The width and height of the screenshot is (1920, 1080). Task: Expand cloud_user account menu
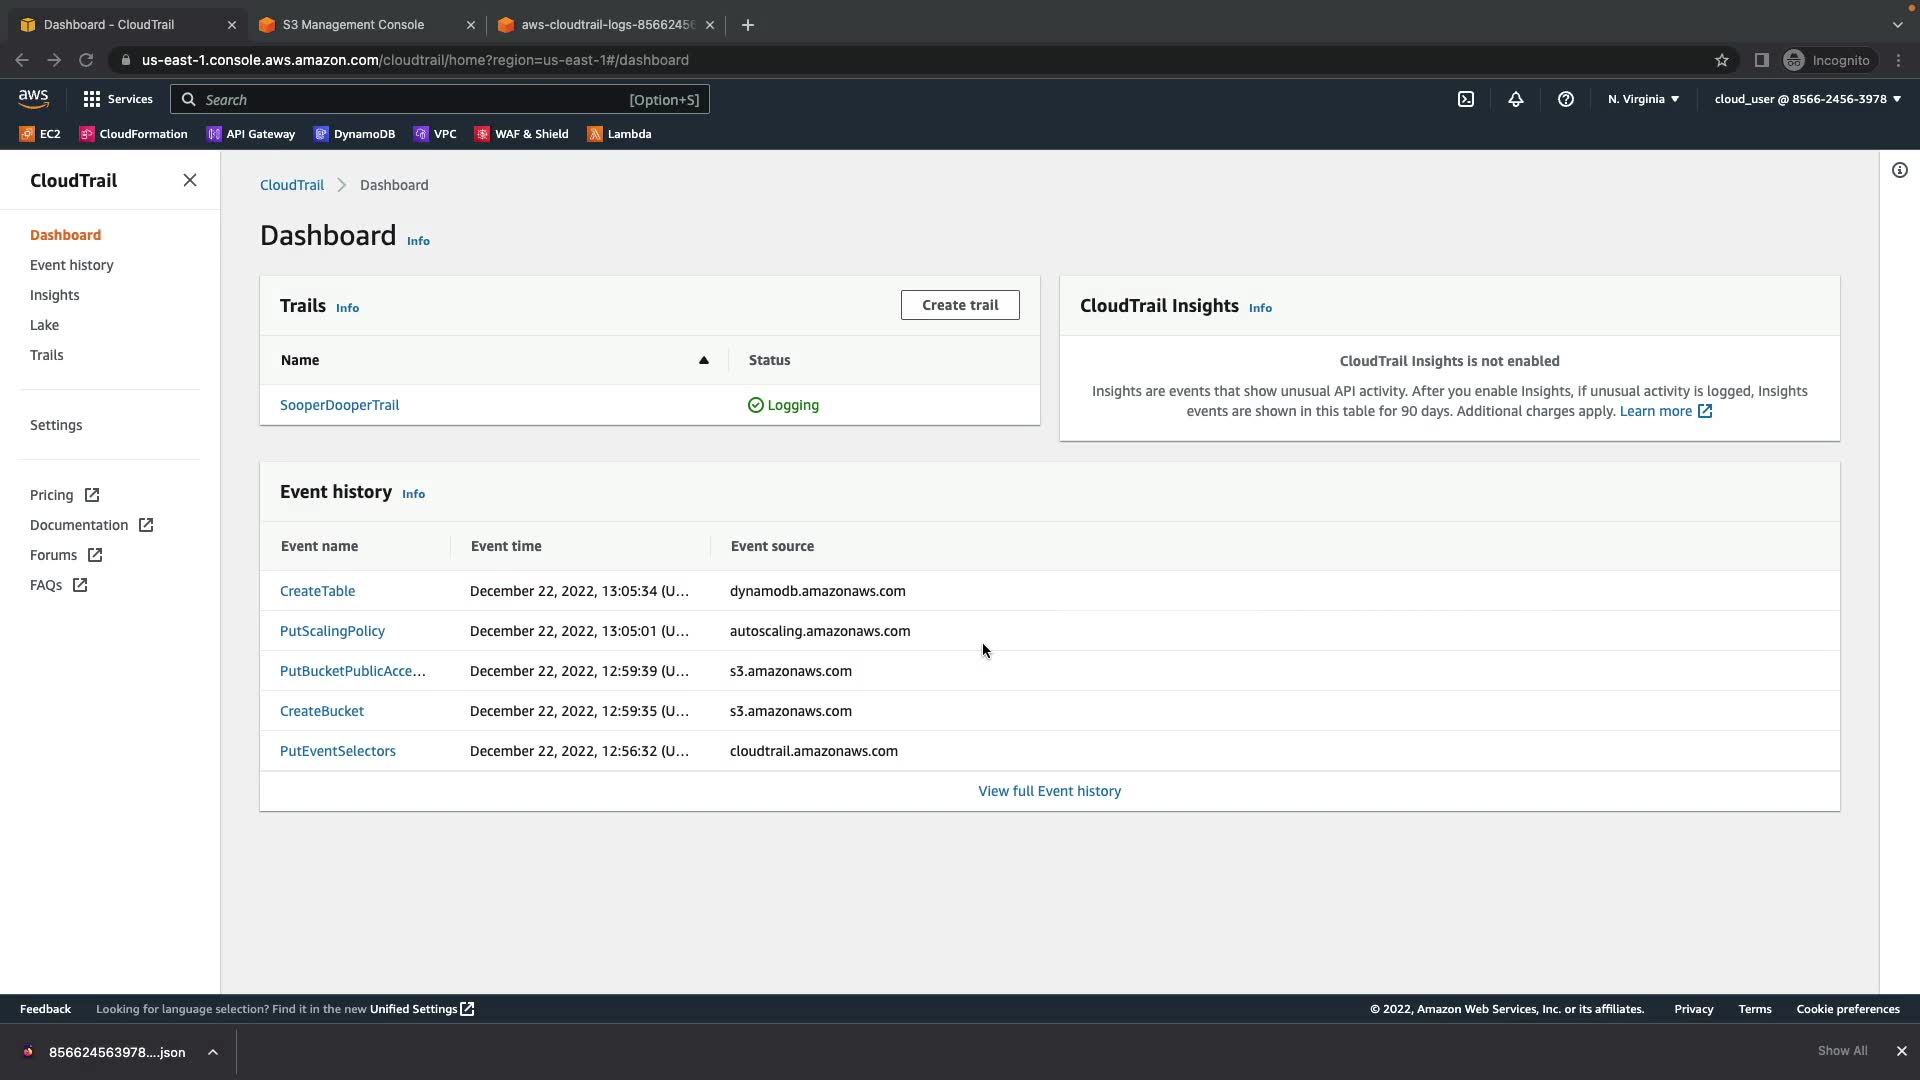coord(1807,99)
